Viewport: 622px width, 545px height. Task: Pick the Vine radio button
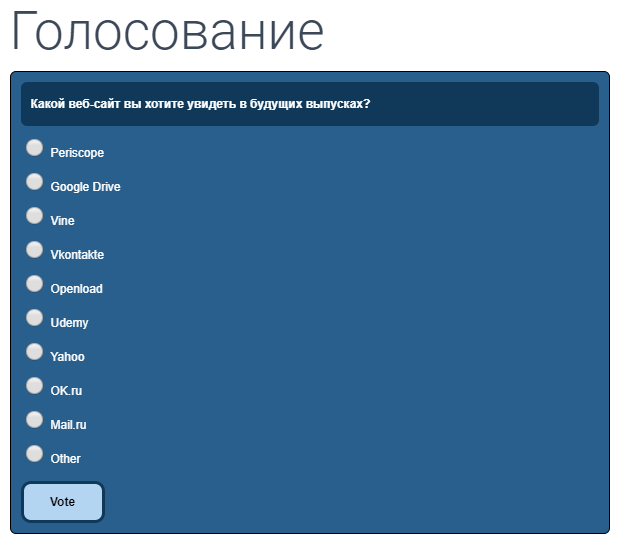pyautogui.click(x=35, y=216)
